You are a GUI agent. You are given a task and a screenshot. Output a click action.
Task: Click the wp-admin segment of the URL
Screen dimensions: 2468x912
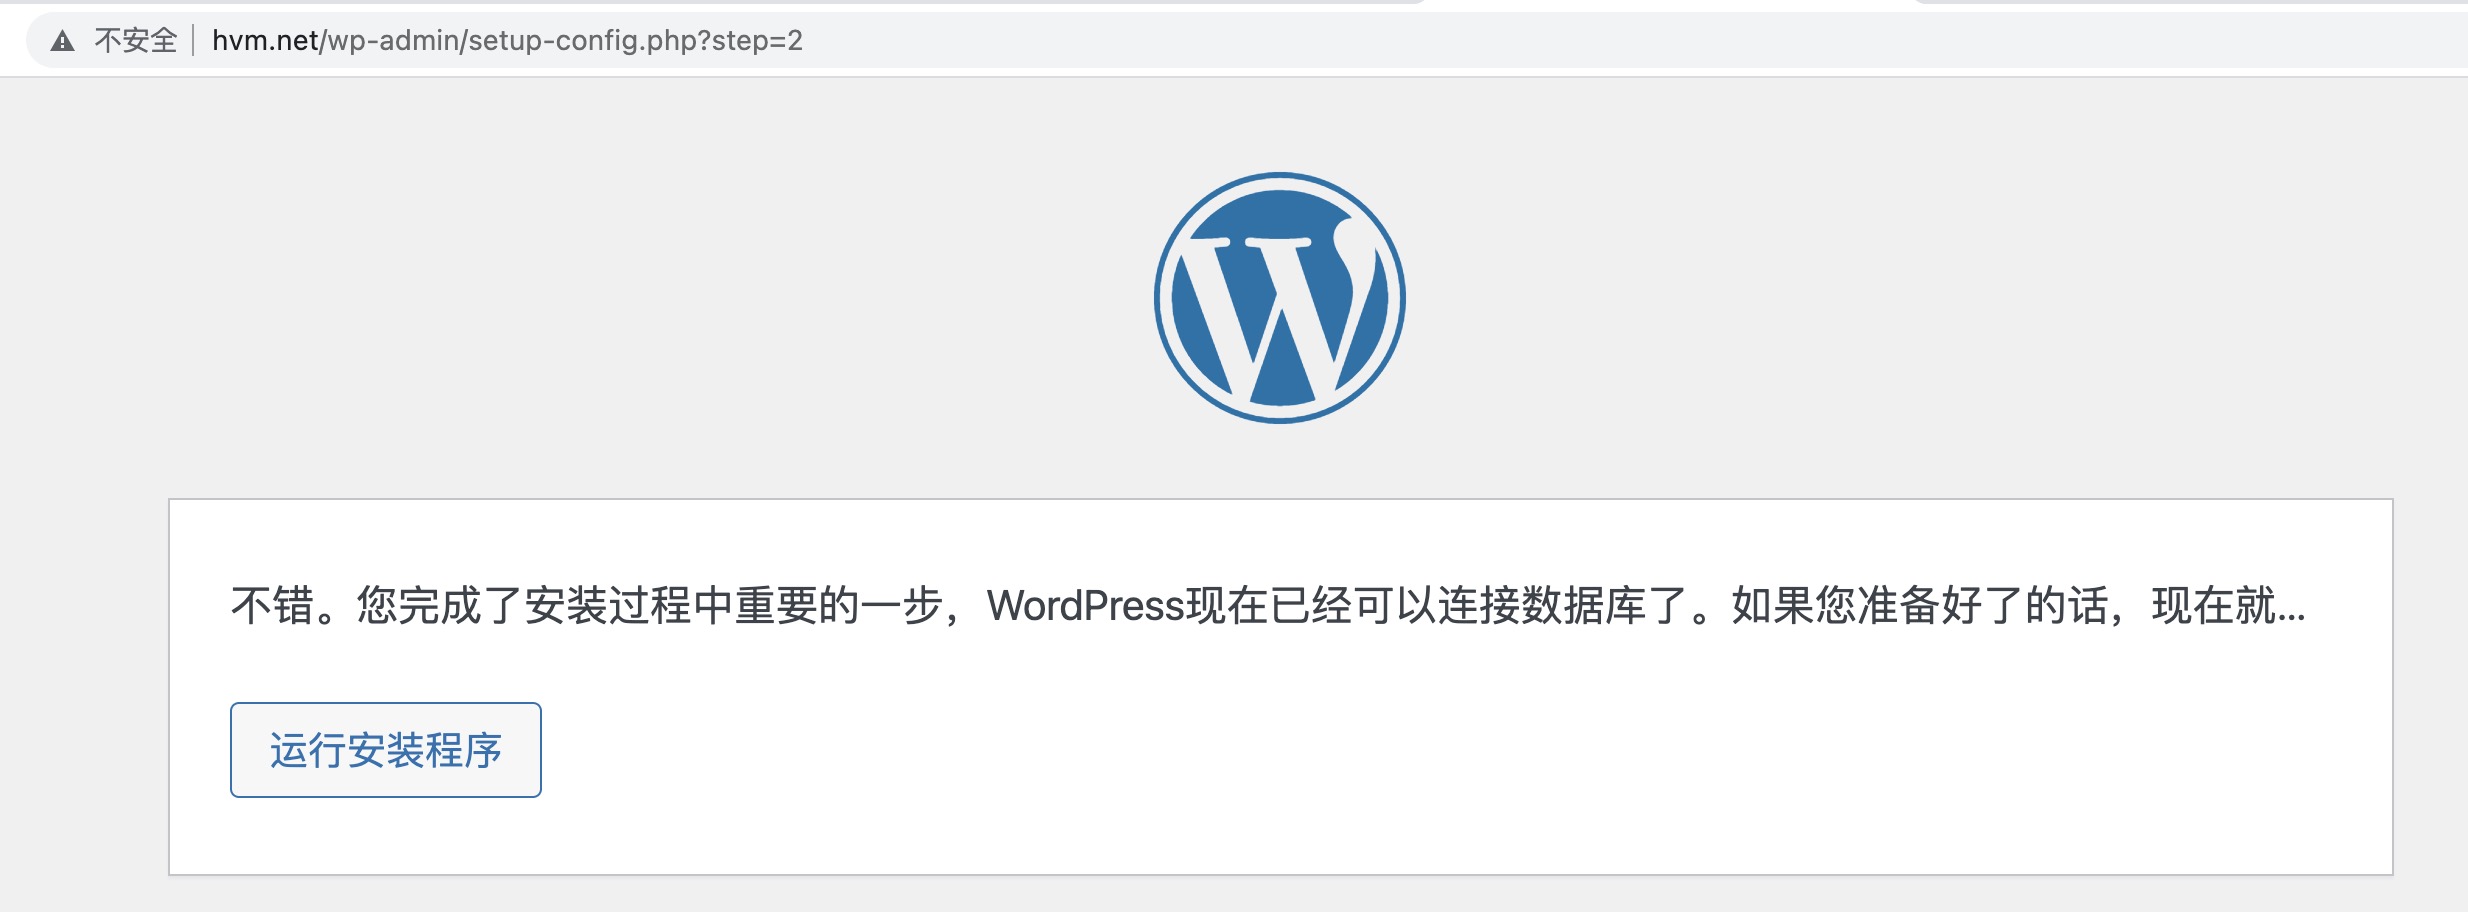coord(393,40)
